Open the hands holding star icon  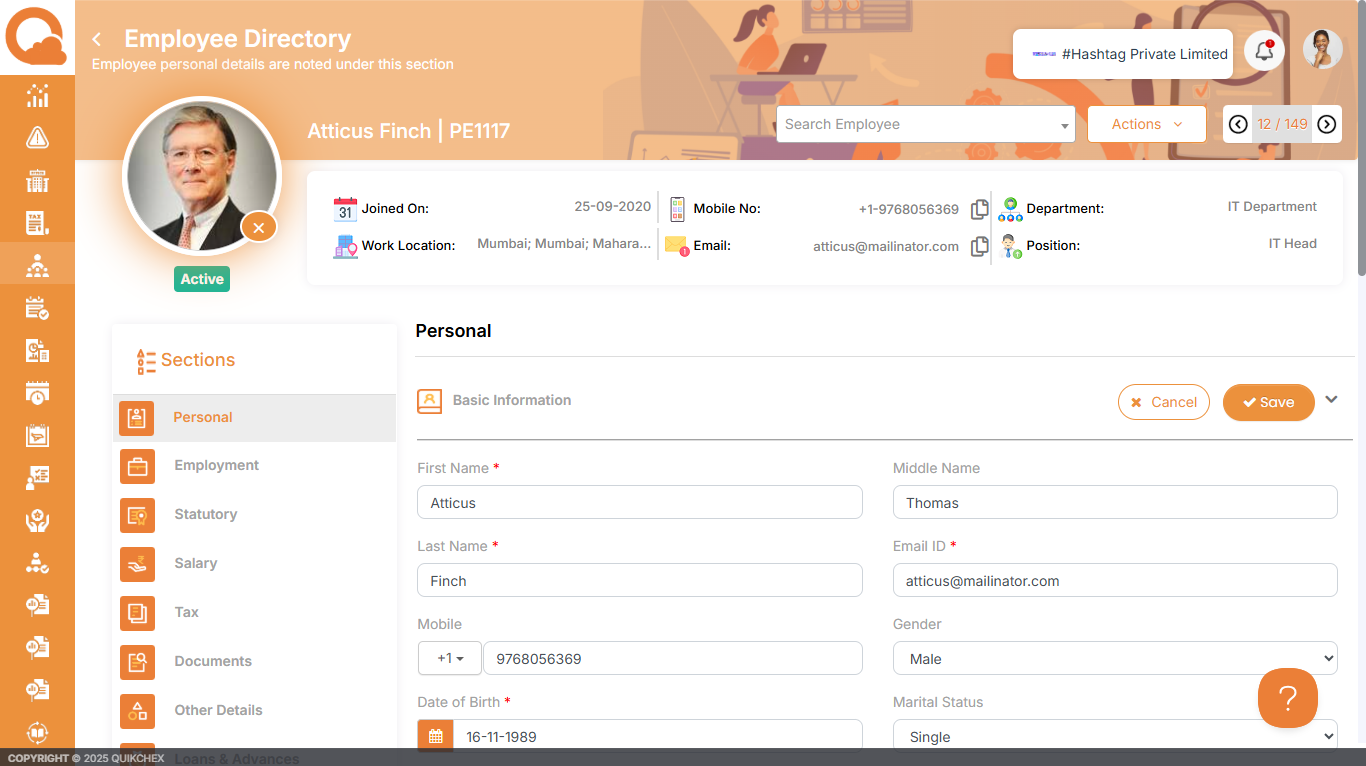37,520
